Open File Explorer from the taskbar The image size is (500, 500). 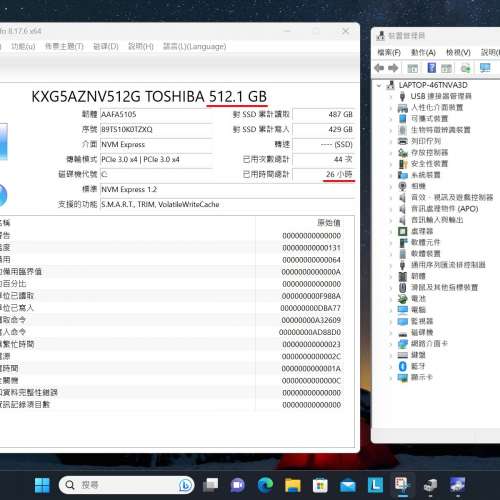(x=293, y=485)
